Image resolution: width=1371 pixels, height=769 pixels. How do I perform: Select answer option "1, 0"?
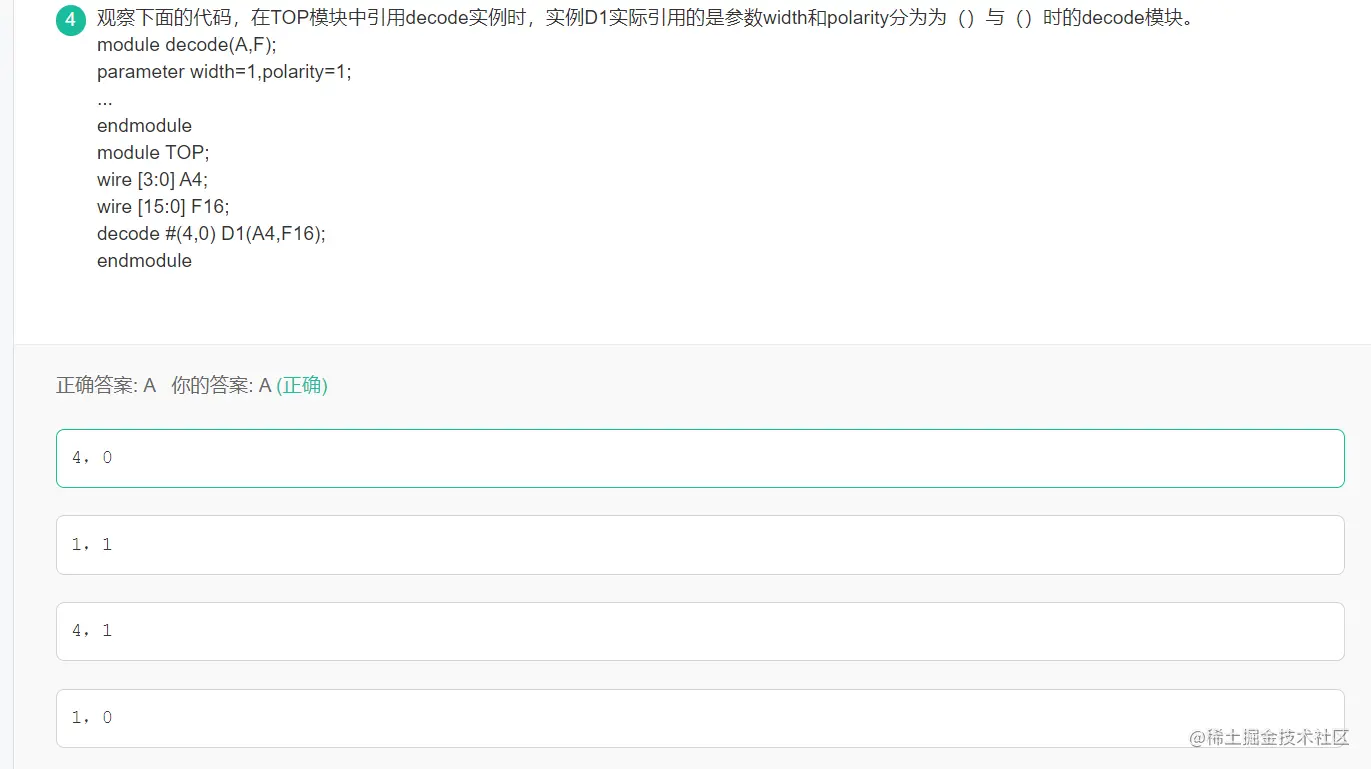point(700,718)
